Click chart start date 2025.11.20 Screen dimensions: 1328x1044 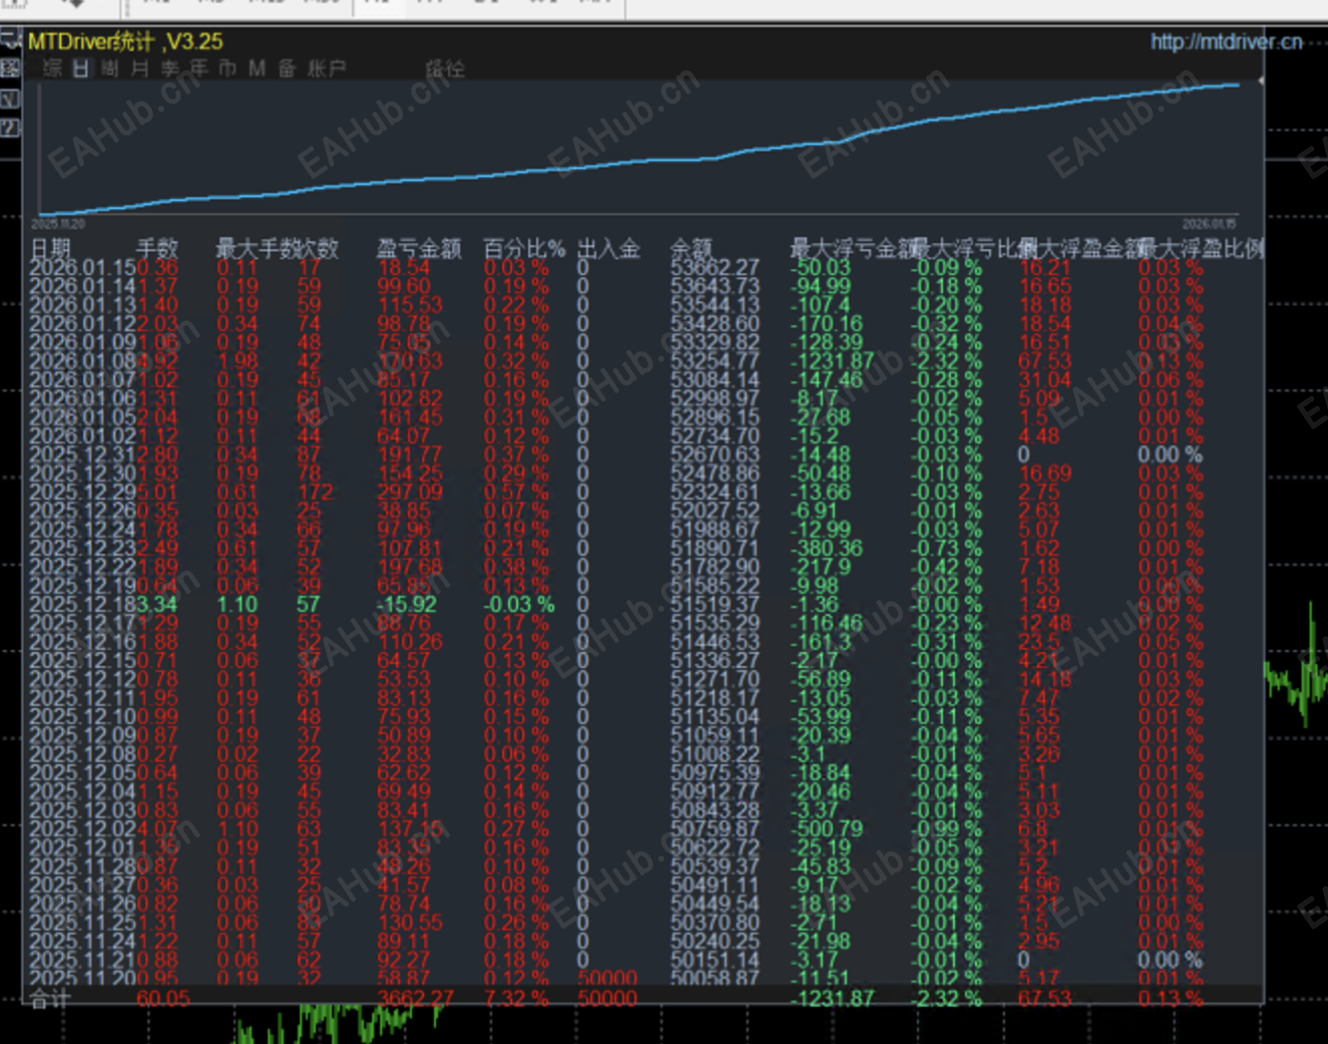point(59,224)
